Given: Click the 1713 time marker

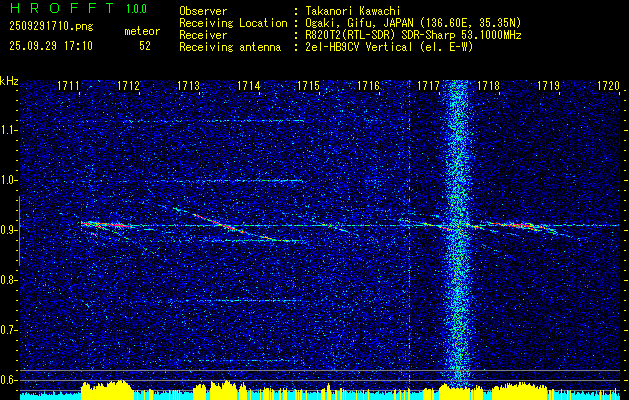Looking at the screenshot, I should [188, 86].
